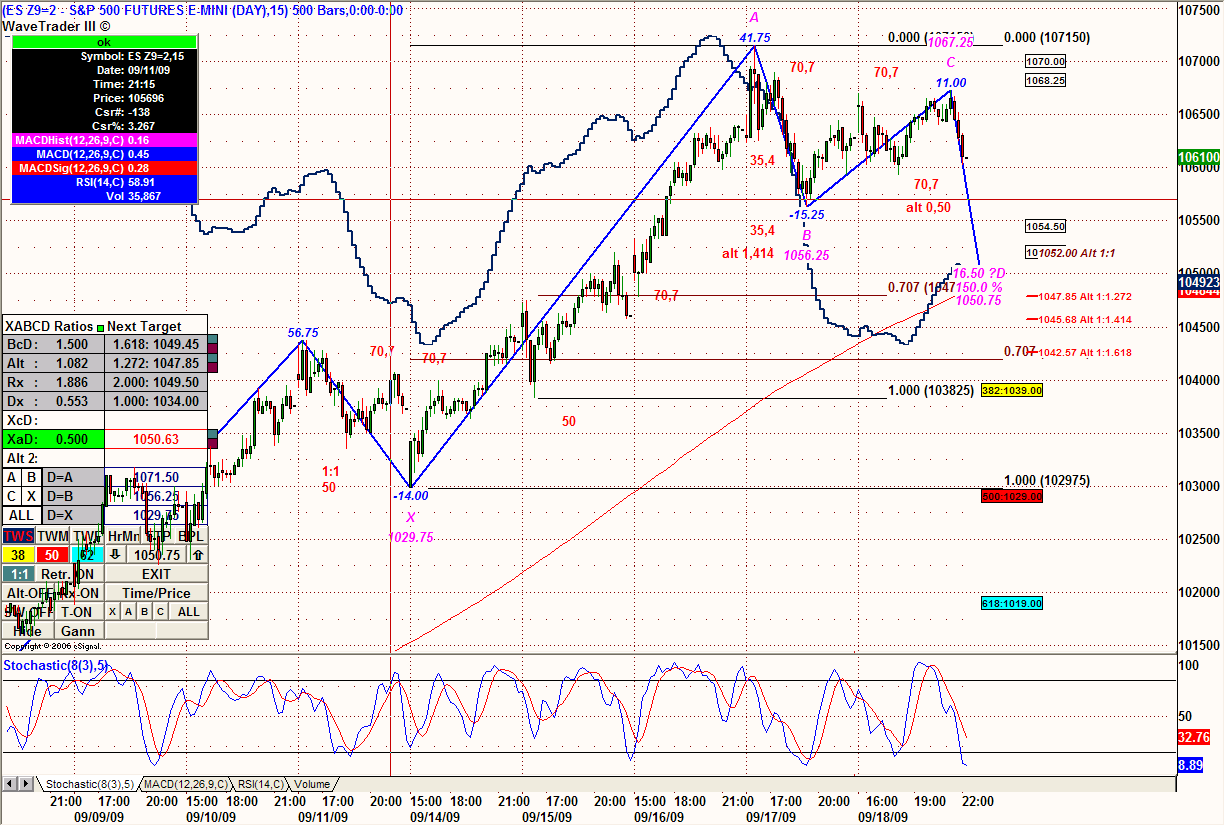Viewport: 1225px width, 826px height.
Task: Click the 618:1019.00 cyan price label
Action: (1012, 604)
